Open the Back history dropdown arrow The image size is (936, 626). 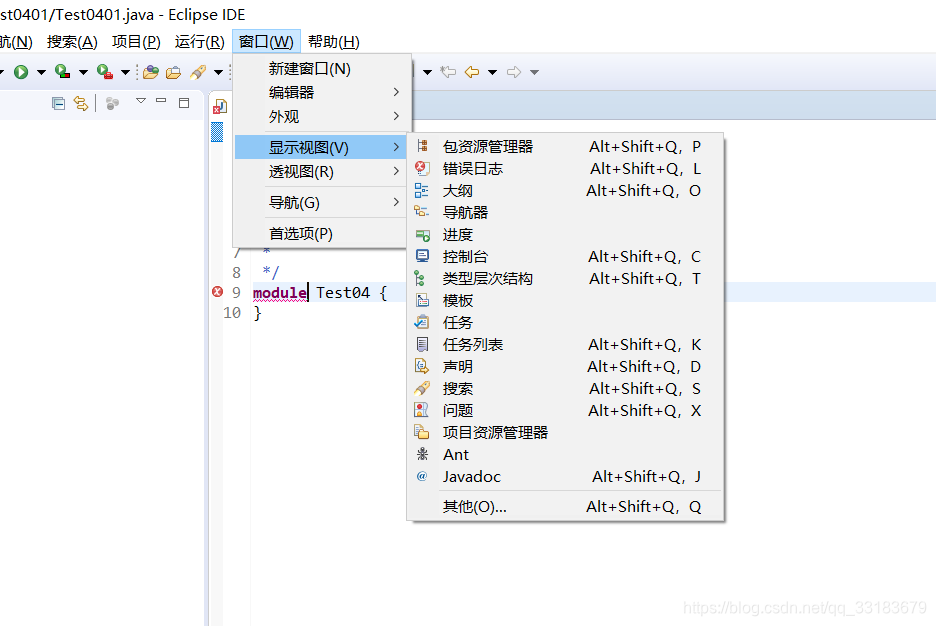click(x=492, y=73)
